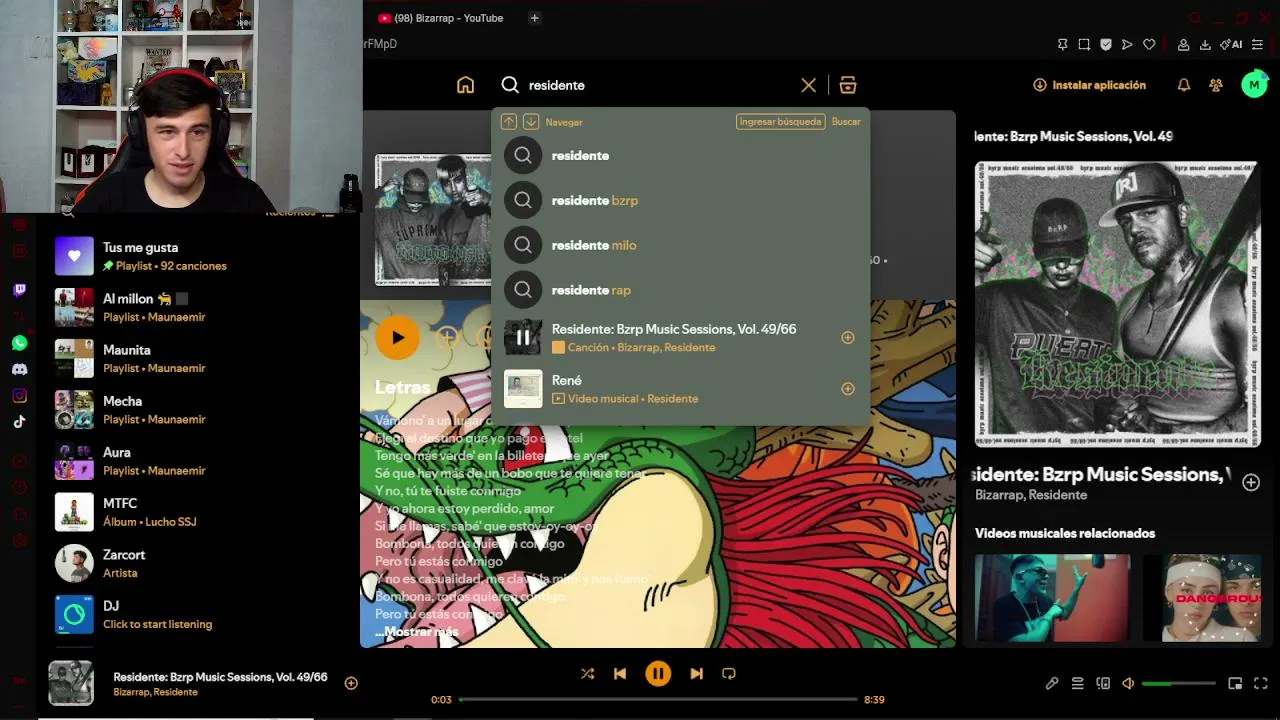The height and width of the screenshot is (720, 1280).
Task: Click now-playing bar album thumbnail
Action: tap(71, 683)
